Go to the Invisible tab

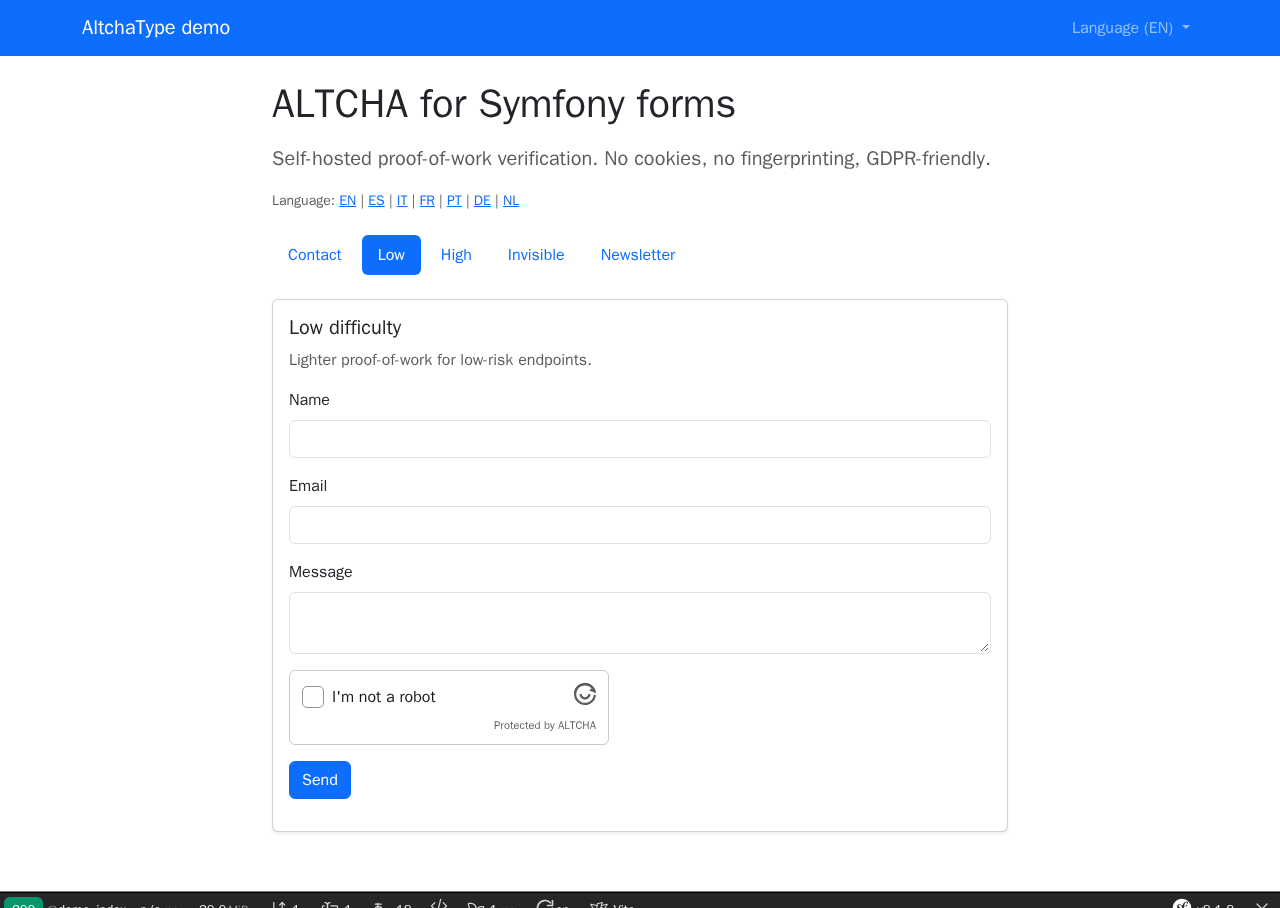pyautogui.click(x=536, y=255)
